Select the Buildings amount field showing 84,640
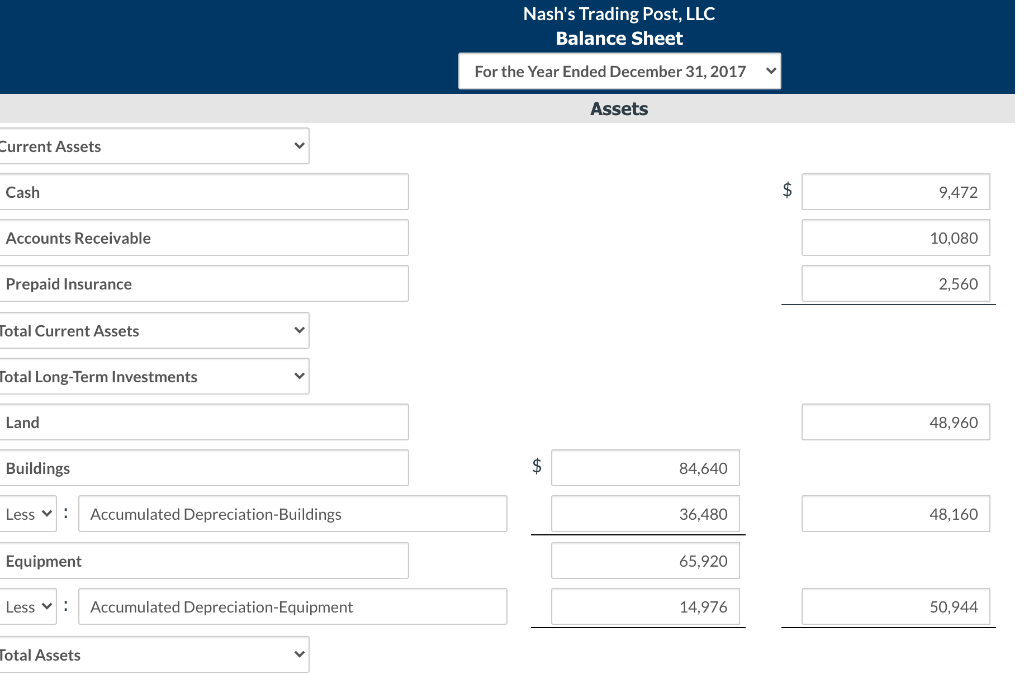This screenshot has width=1024, height=674. [645, 467]
